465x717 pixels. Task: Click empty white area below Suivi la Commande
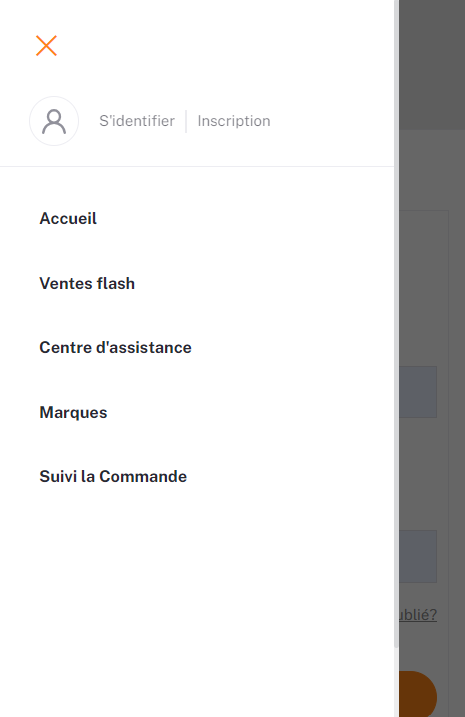pos(197,594)
